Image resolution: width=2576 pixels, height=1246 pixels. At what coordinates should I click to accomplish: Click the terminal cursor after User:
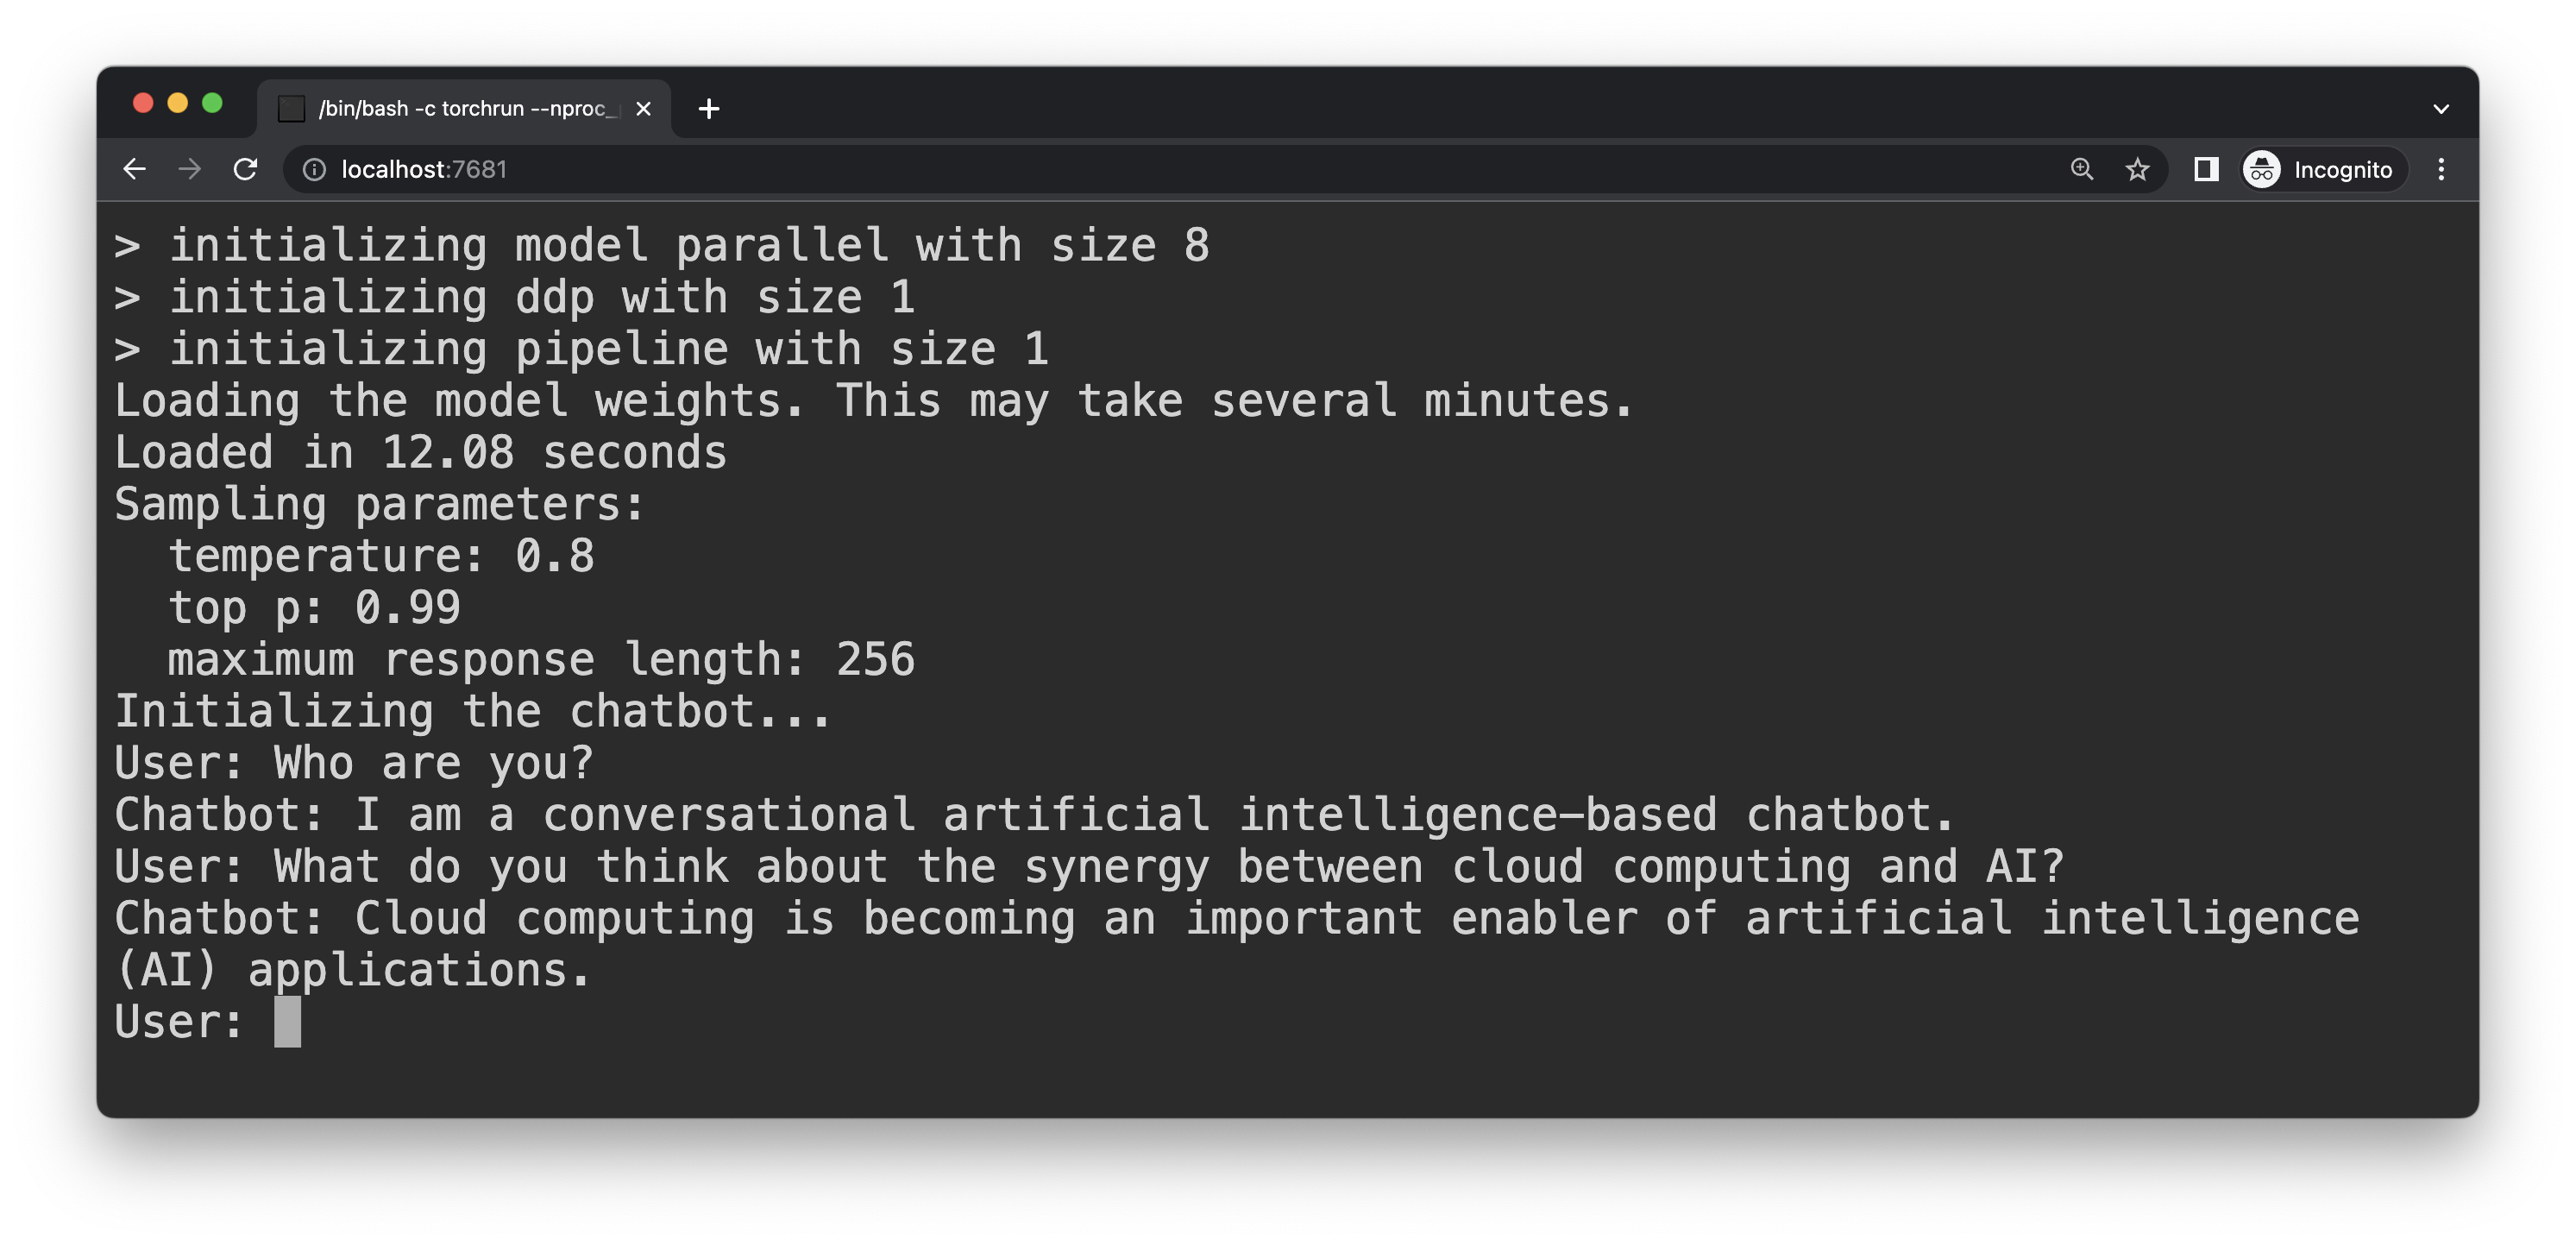tap(288, 1021)
